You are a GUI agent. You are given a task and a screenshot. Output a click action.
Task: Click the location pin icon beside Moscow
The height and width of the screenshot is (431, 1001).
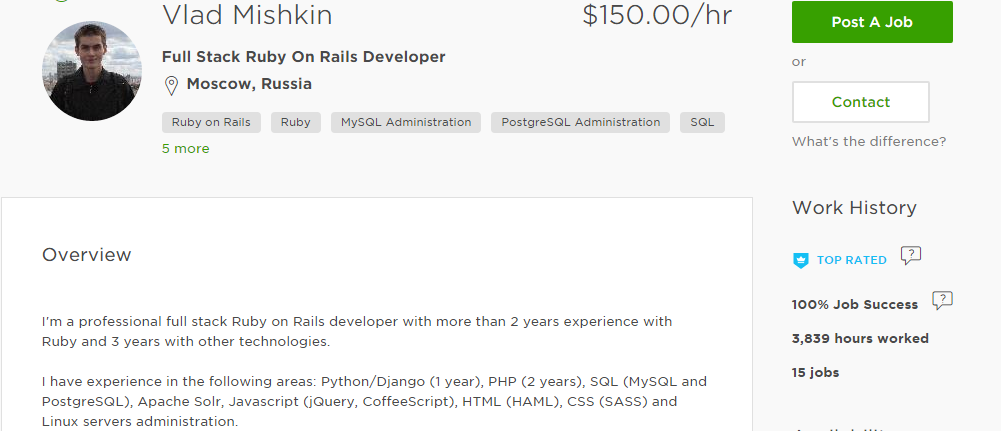point(171,85)
